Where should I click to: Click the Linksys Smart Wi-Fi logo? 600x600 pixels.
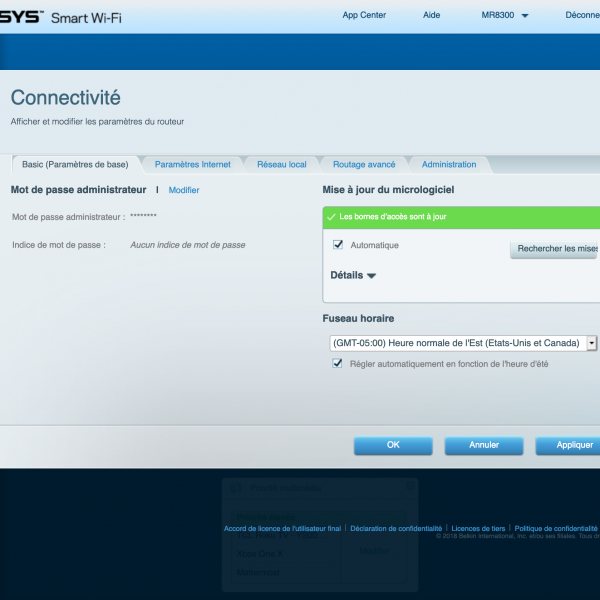tap(60, 17)
